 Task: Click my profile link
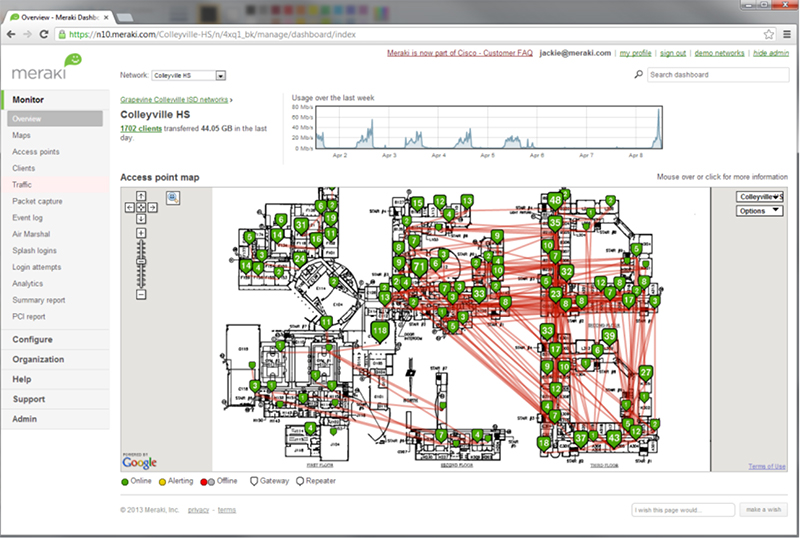635,53
